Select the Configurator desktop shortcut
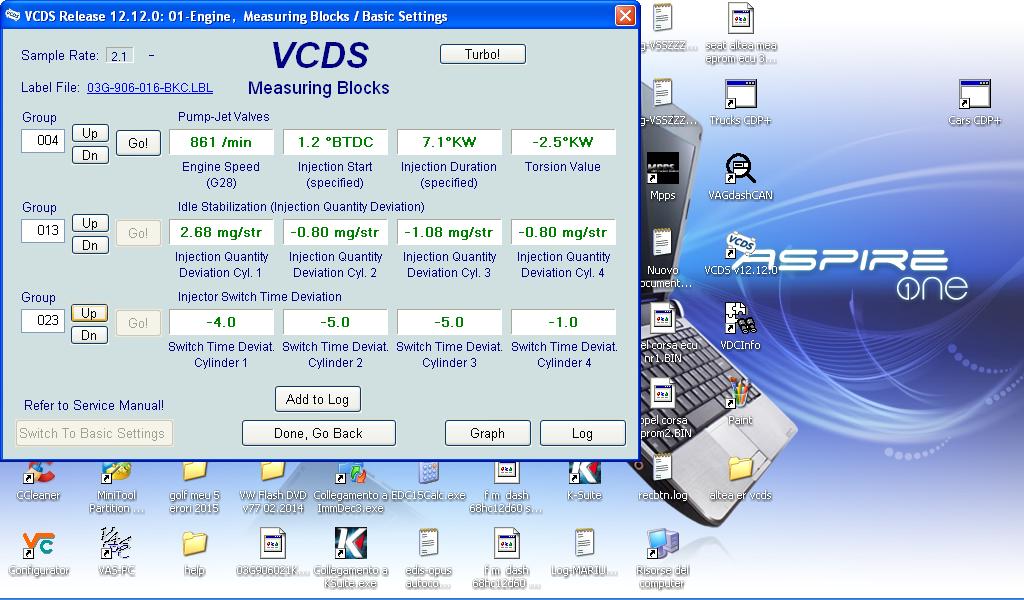Screen dimensions: 1024x600 [38, 546]
